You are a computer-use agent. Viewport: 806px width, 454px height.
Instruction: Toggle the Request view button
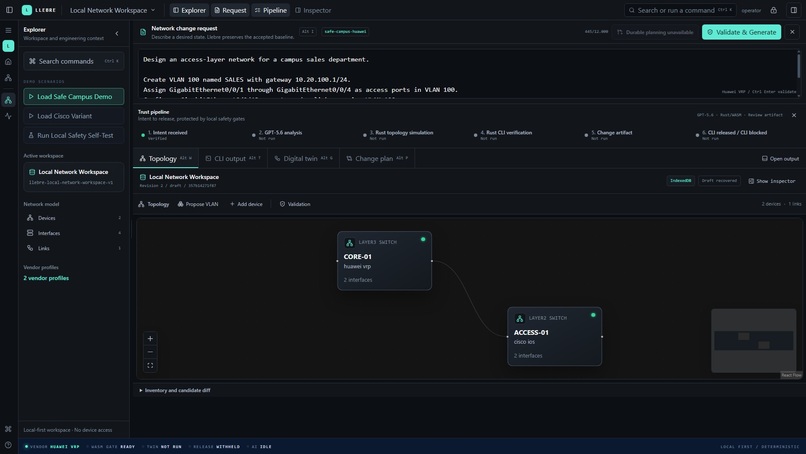(x=230, y=10)
